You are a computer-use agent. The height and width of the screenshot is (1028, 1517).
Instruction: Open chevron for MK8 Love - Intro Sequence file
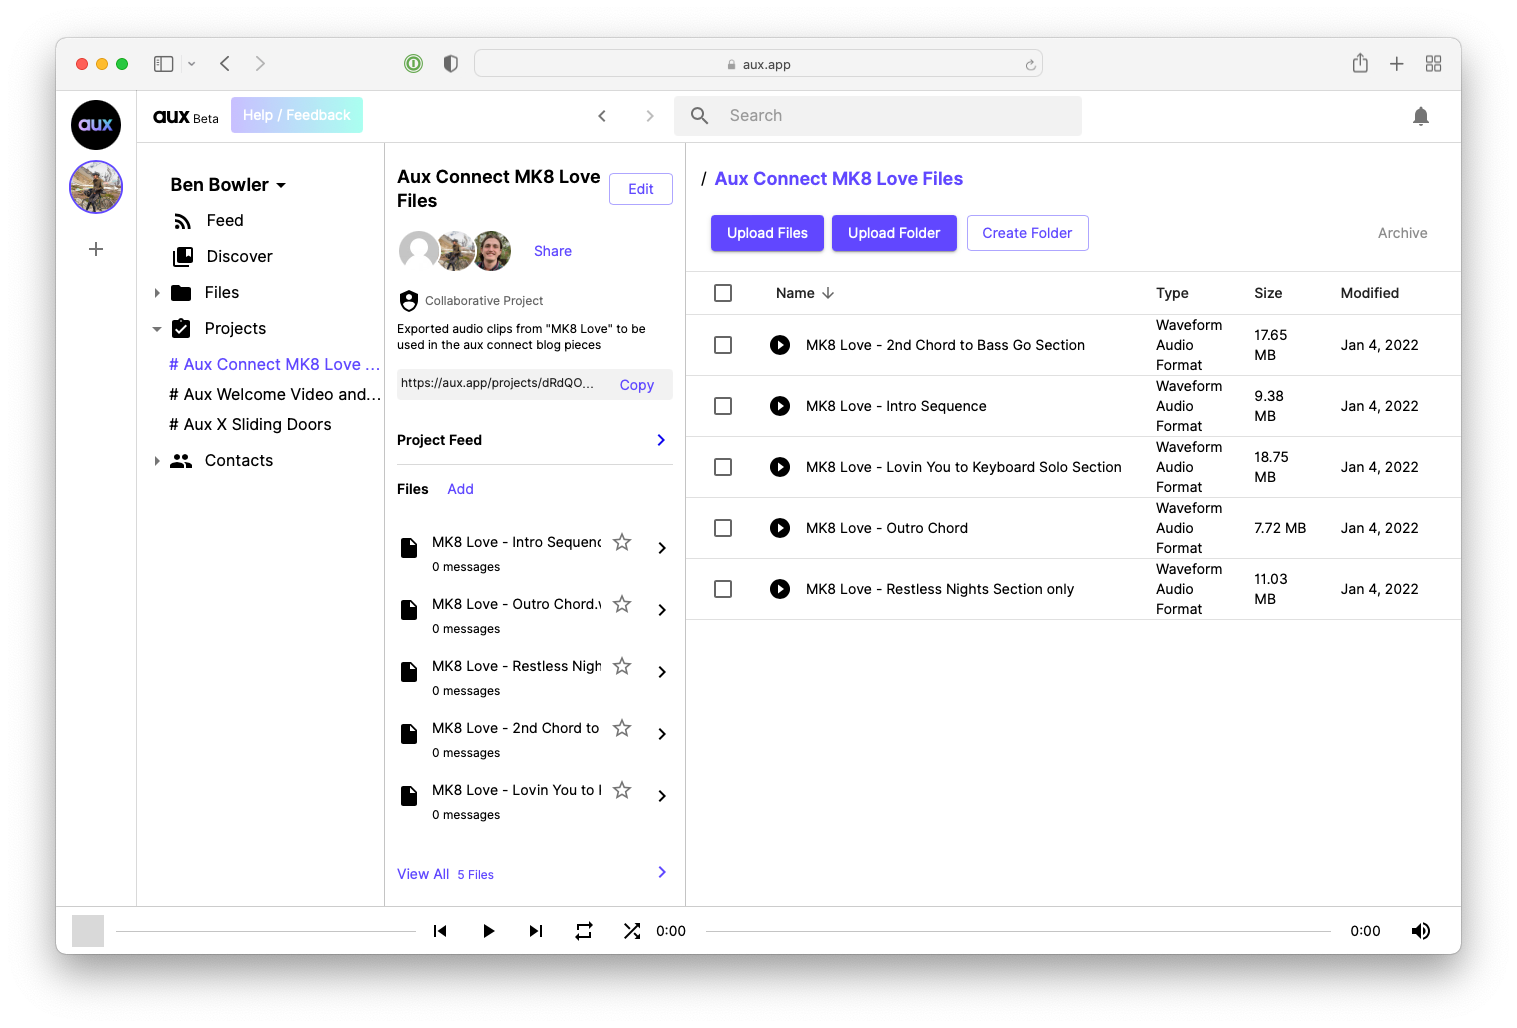(x=662, y=548)
